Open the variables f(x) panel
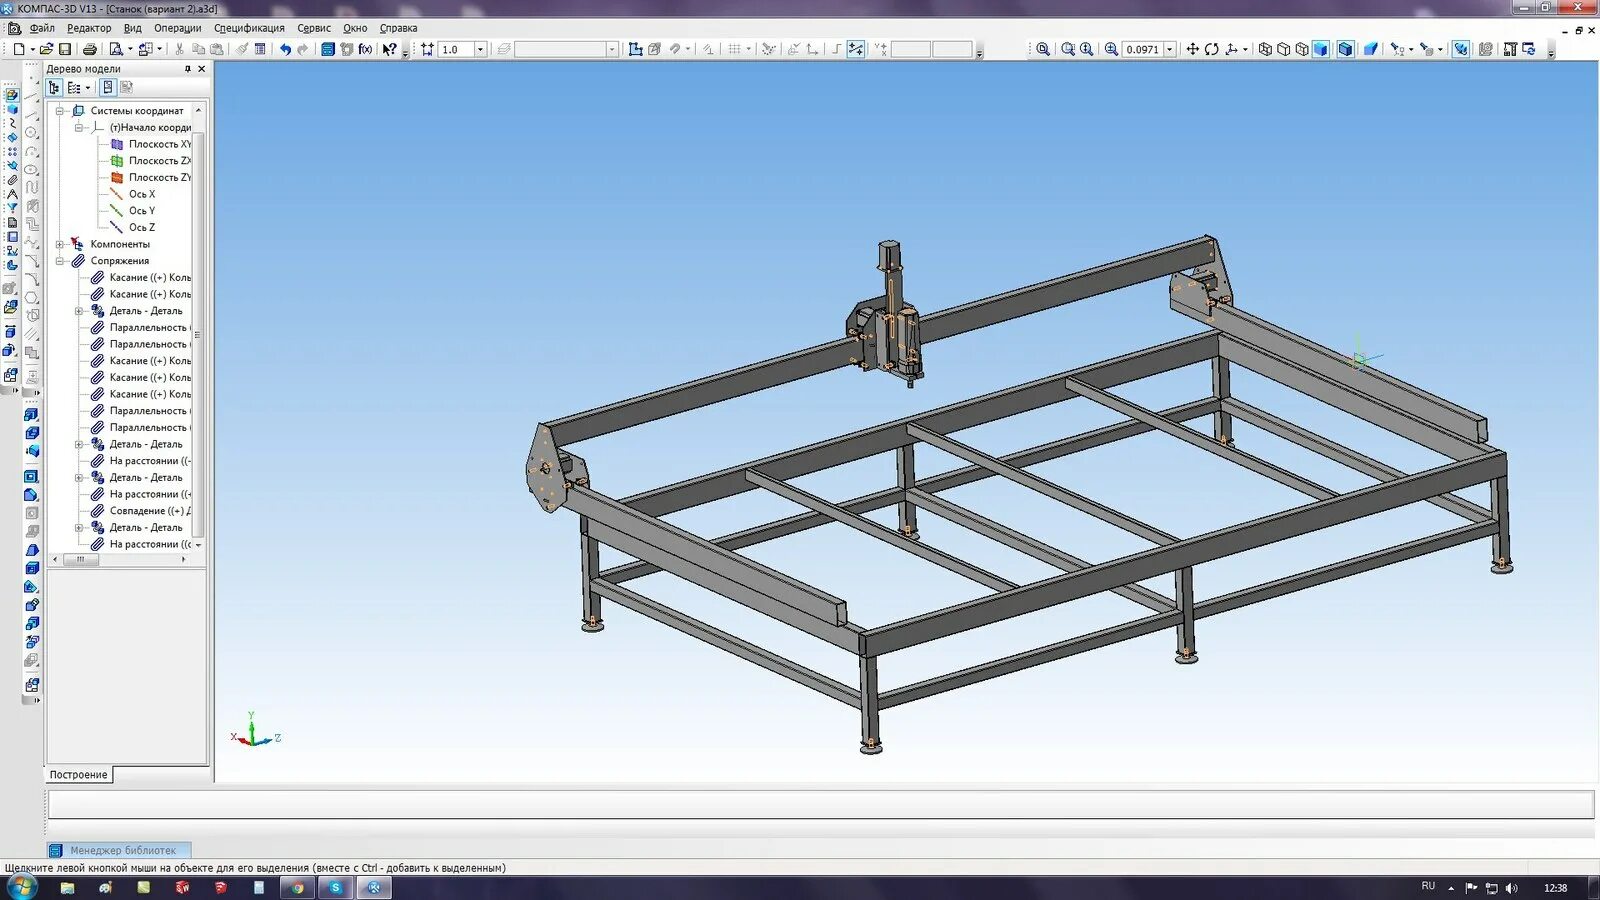Image resolution: width=1600 pixels, height=900 pixels. coord(365,49)
